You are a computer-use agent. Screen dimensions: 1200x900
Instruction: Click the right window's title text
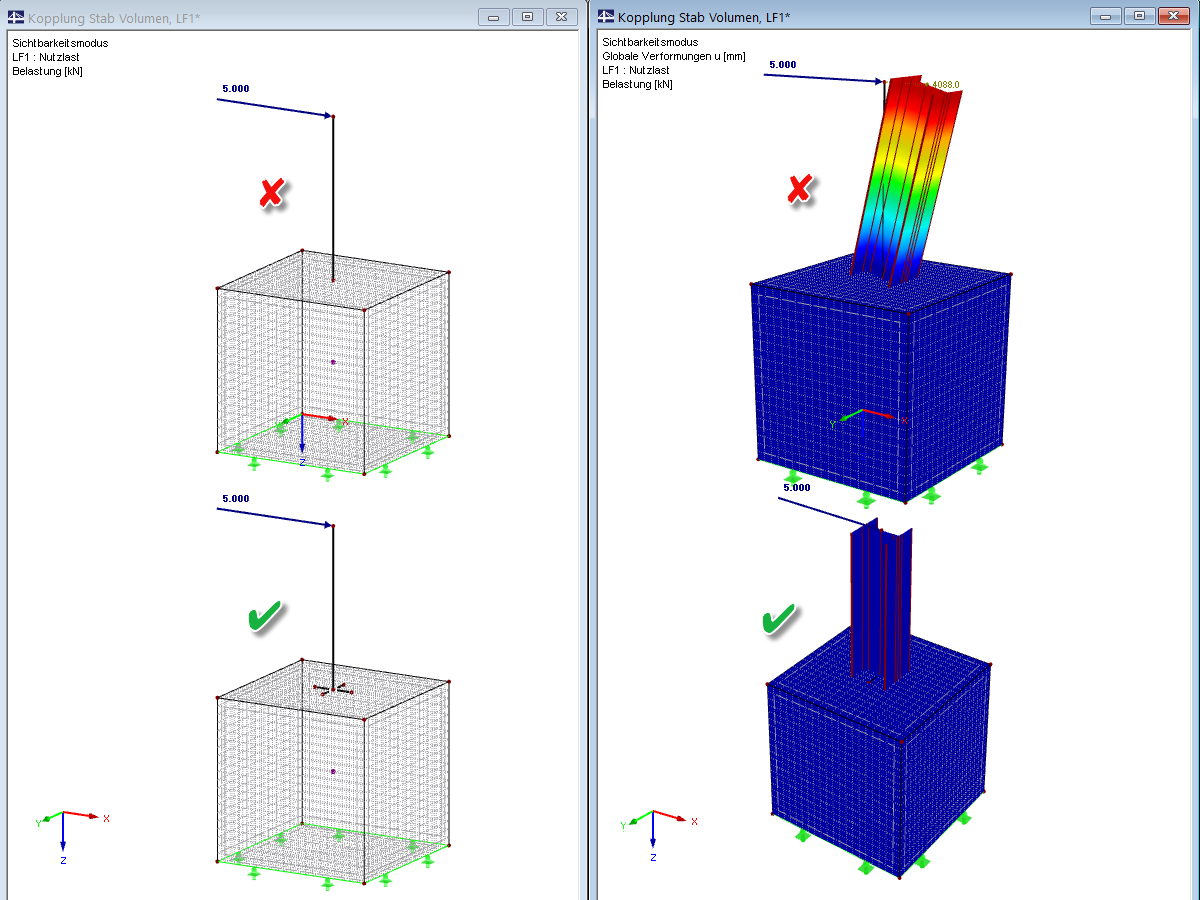(704, 18)
